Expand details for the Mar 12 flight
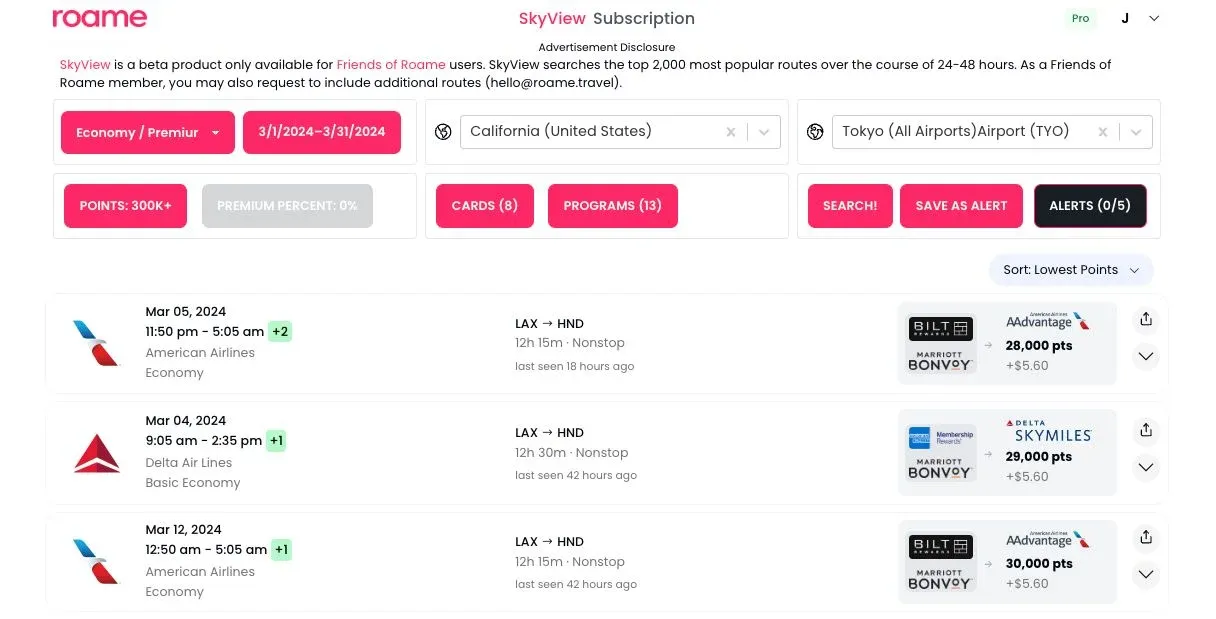This screenshot has width=1216, height=619. tap(1146, 574)
